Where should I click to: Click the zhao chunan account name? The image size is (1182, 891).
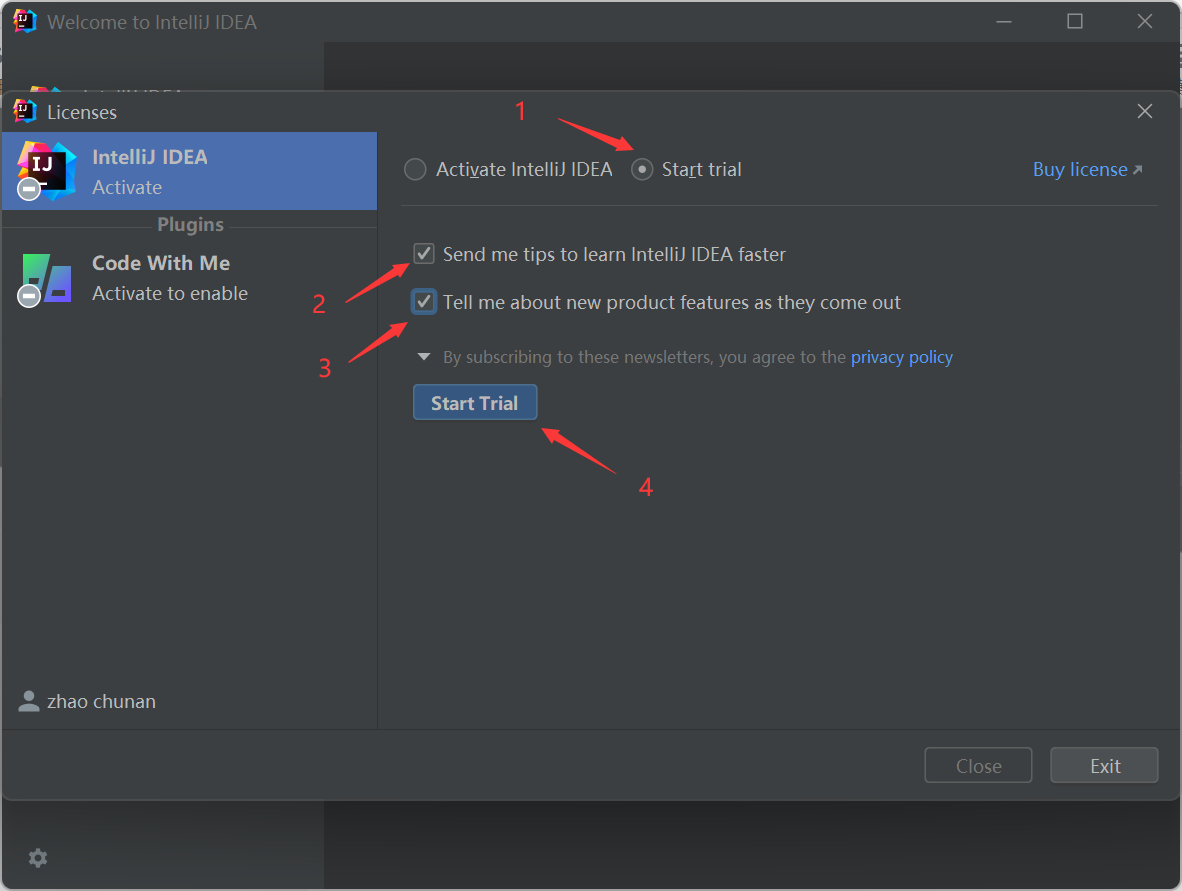tap(100, 701)
